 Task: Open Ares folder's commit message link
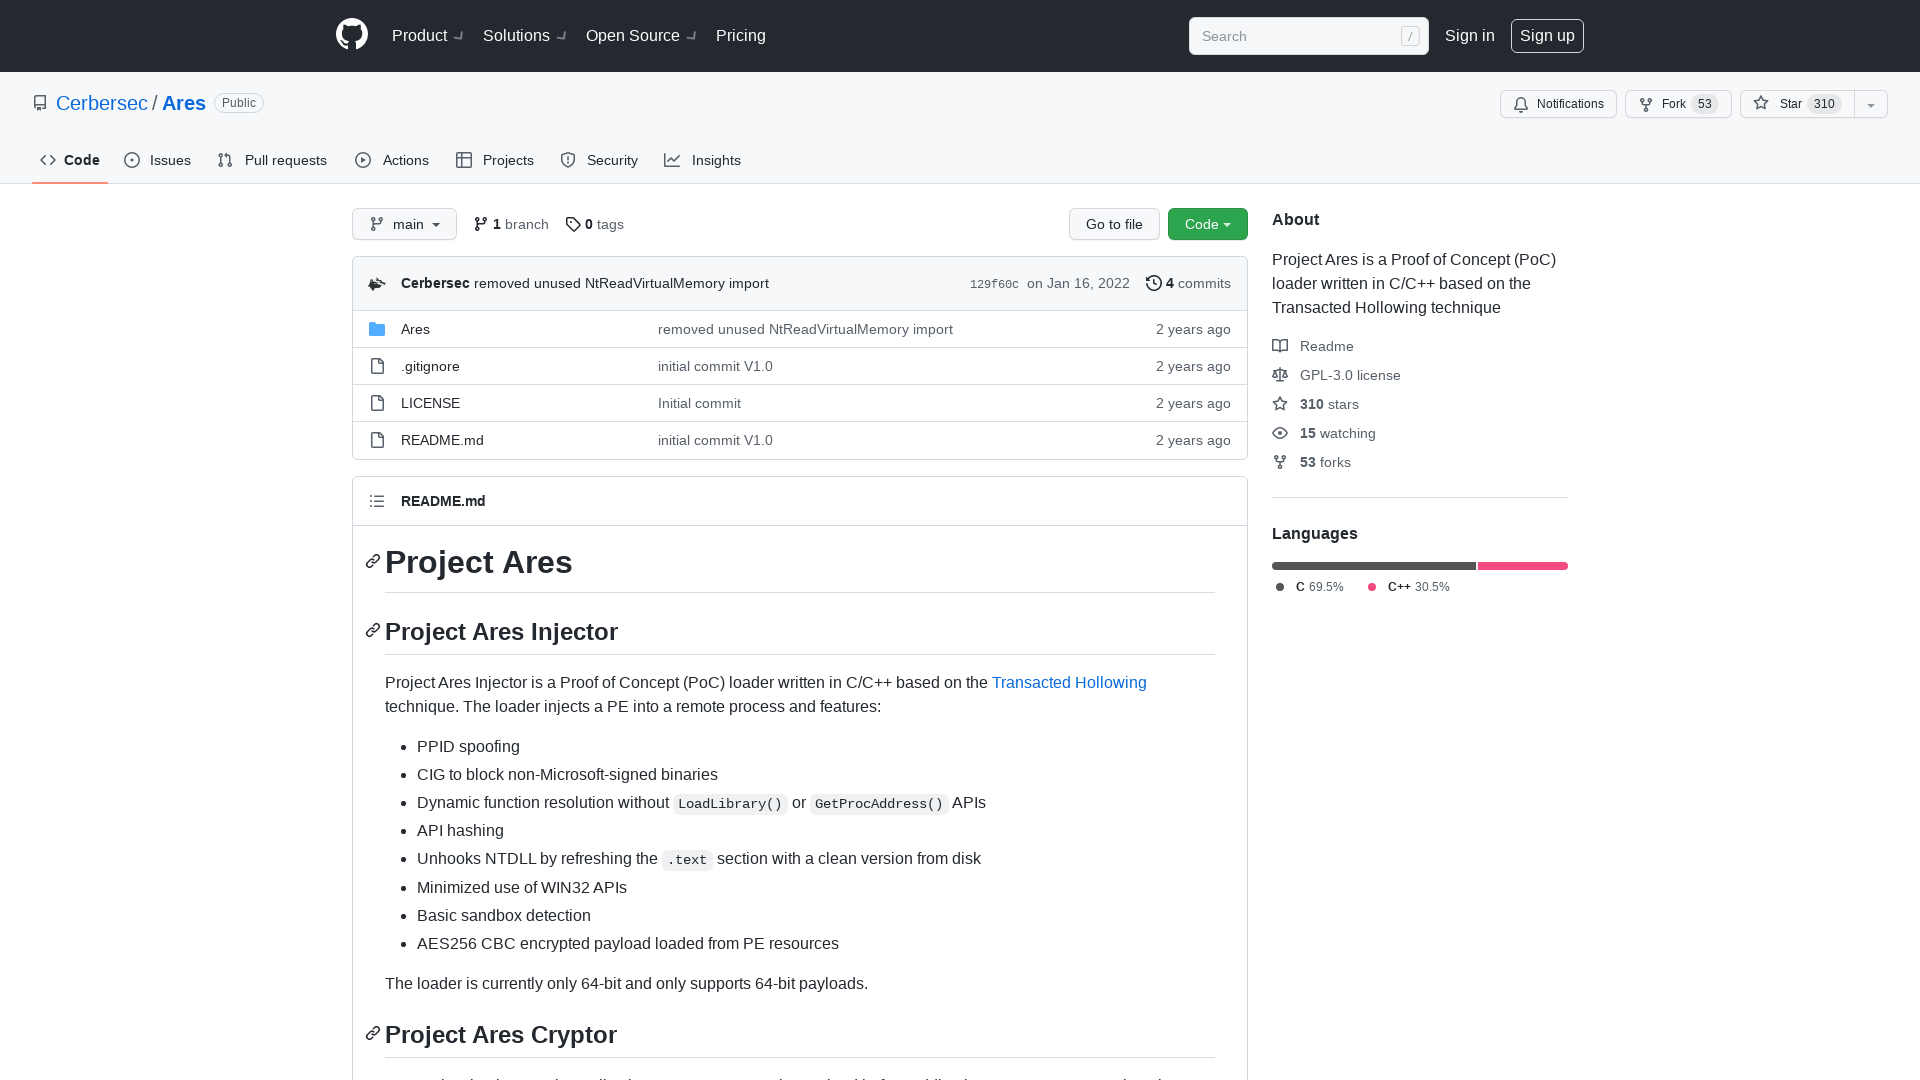805,329
